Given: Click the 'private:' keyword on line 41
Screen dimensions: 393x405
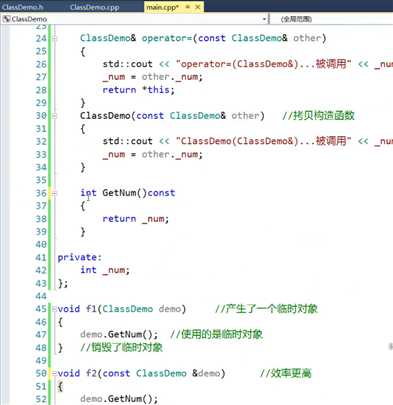Looking at the screenshot, I should pyautogui.click(x=79, y=257).
